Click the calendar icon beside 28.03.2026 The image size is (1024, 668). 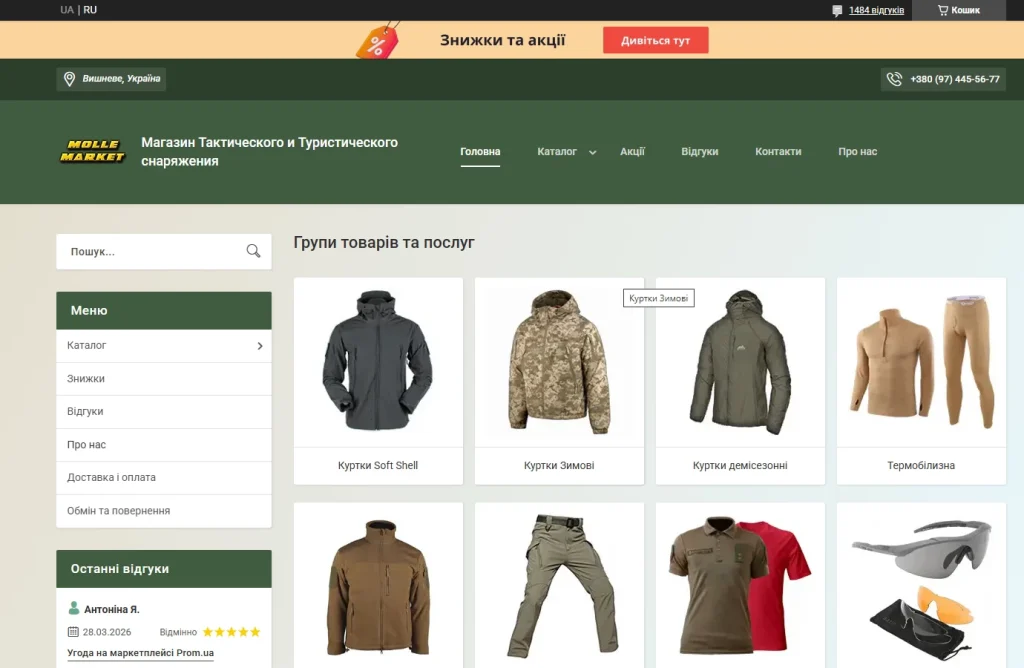[73, 631]
